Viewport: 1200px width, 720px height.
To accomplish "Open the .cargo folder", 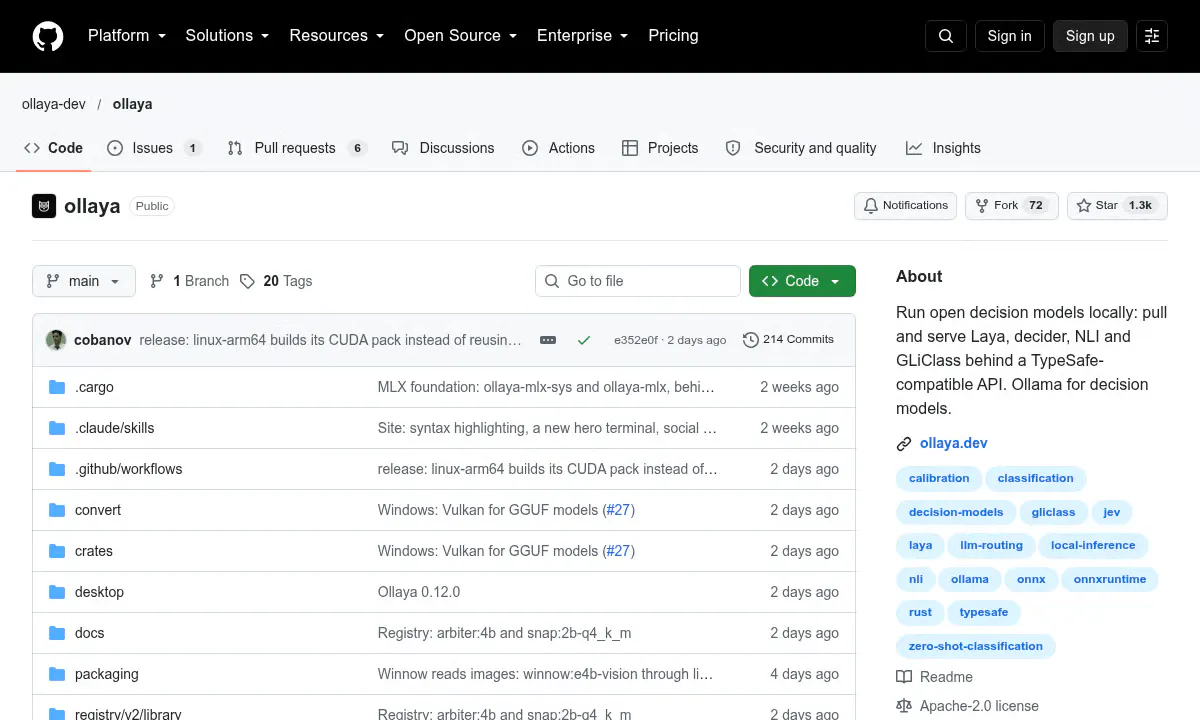I will click(95, 387).
